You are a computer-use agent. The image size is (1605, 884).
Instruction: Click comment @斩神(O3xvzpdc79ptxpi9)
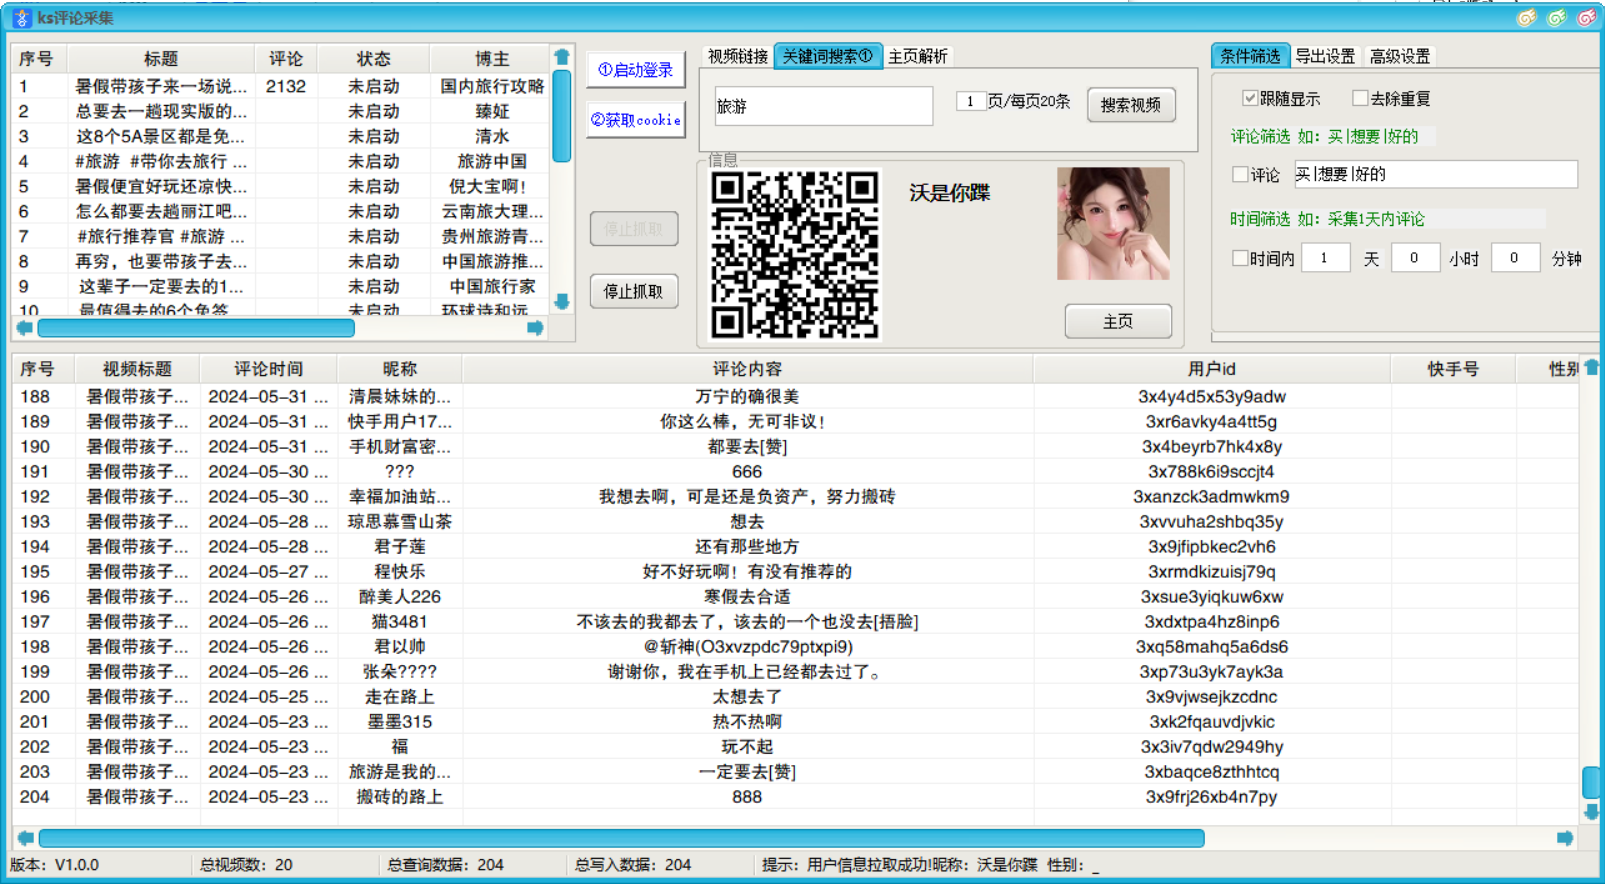747,647
